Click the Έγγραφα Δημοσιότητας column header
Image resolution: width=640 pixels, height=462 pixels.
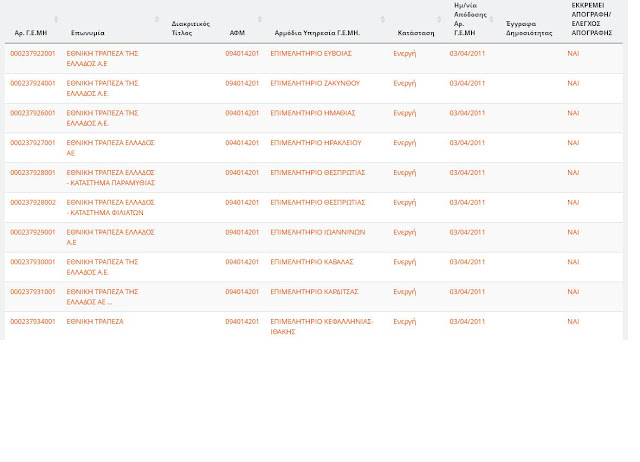point(529,28)
